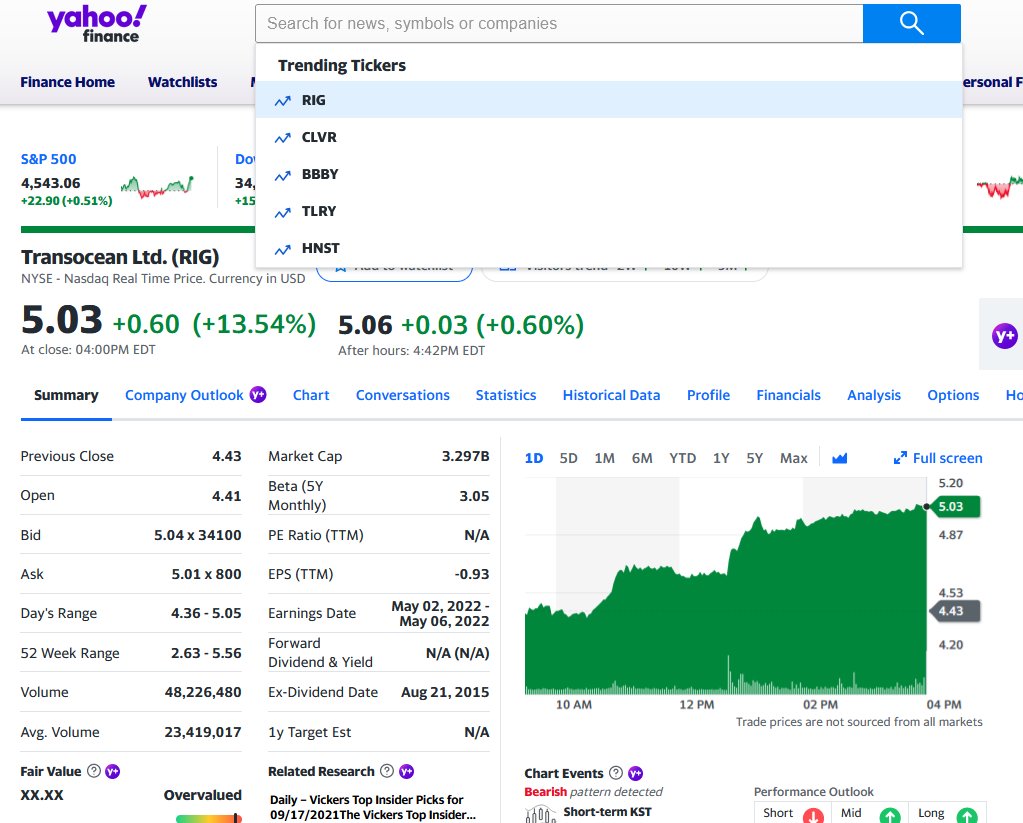Select BBBY trending ticker suggestion
The image size is (1023, 823).
click(x=609, y=174)
